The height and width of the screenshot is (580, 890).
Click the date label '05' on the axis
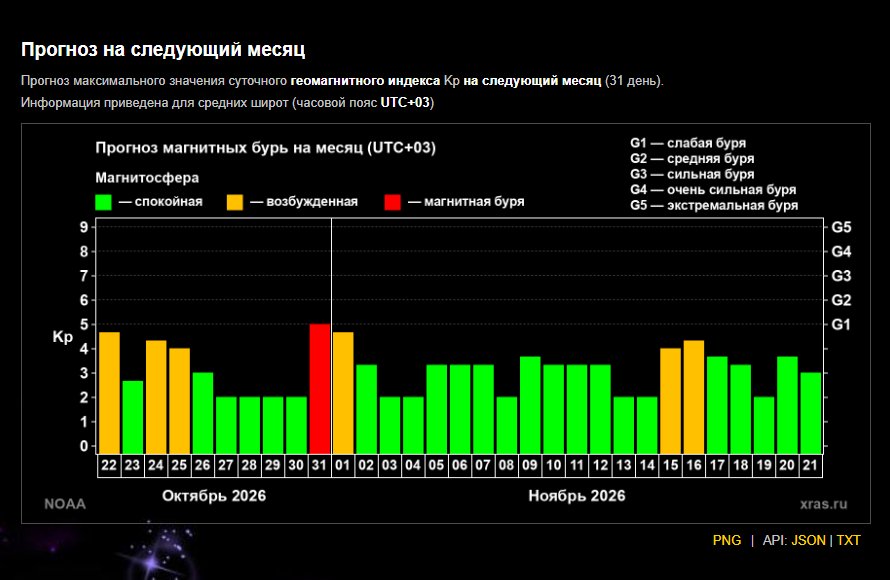(436, 465)
